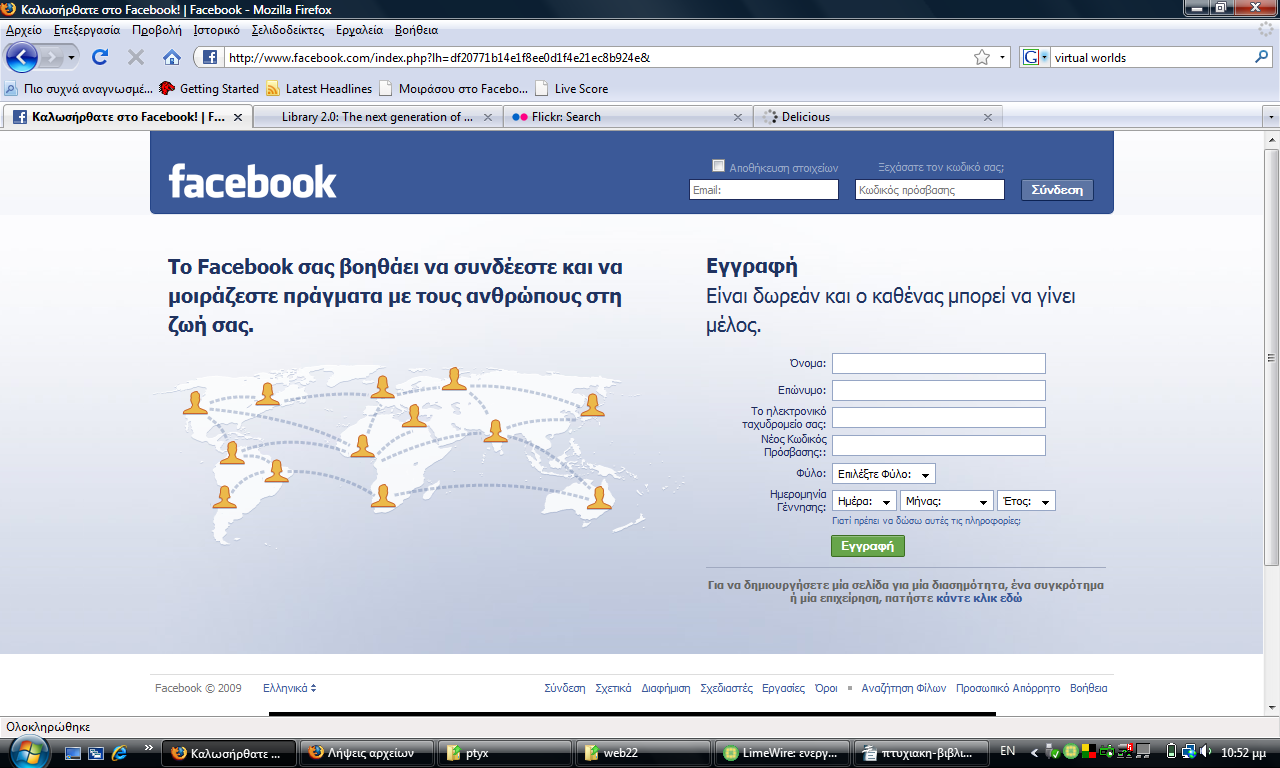Close the Delicious tab
This screenshot has height=768, width=1280.
[x=988, y=117]
